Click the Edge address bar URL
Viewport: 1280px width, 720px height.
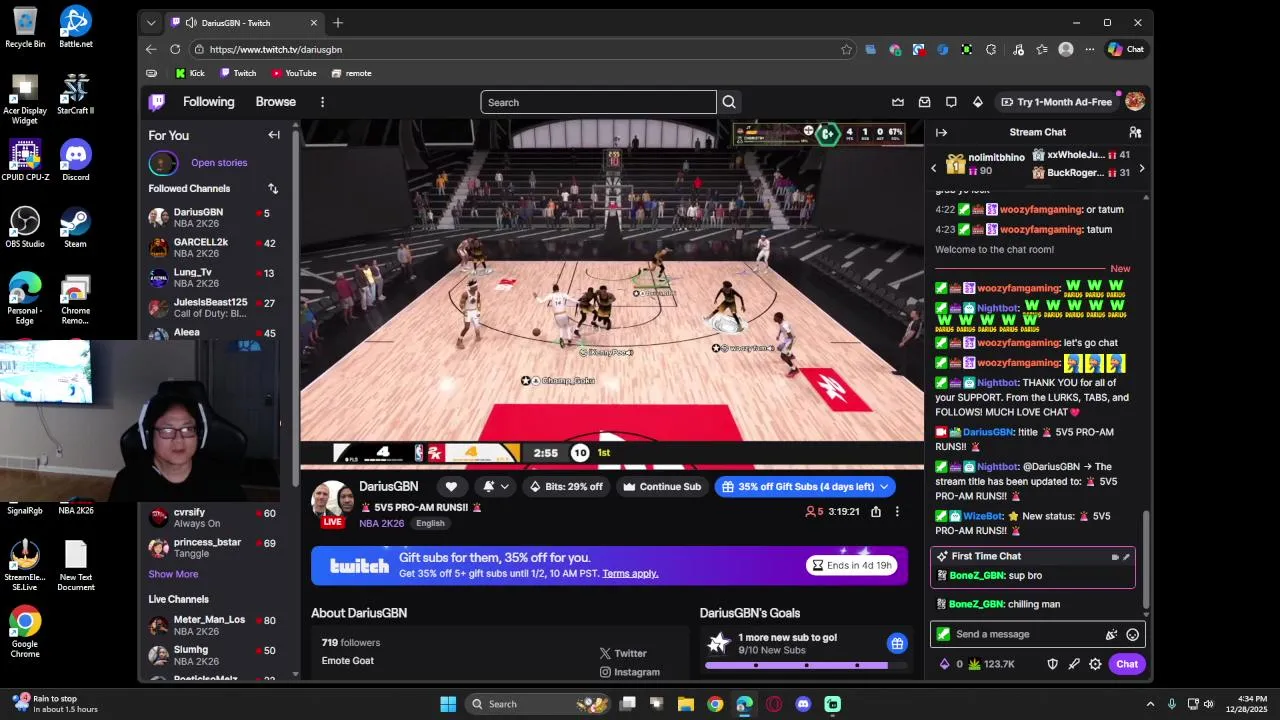click(275, 49)
